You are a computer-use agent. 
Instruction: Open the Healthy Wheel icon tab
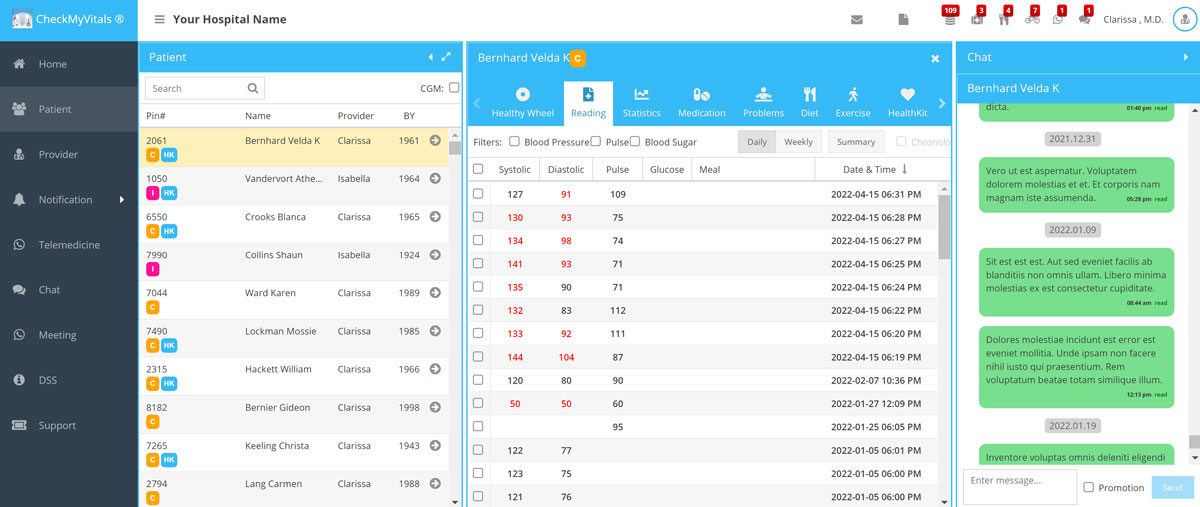(x=522, y=102)
